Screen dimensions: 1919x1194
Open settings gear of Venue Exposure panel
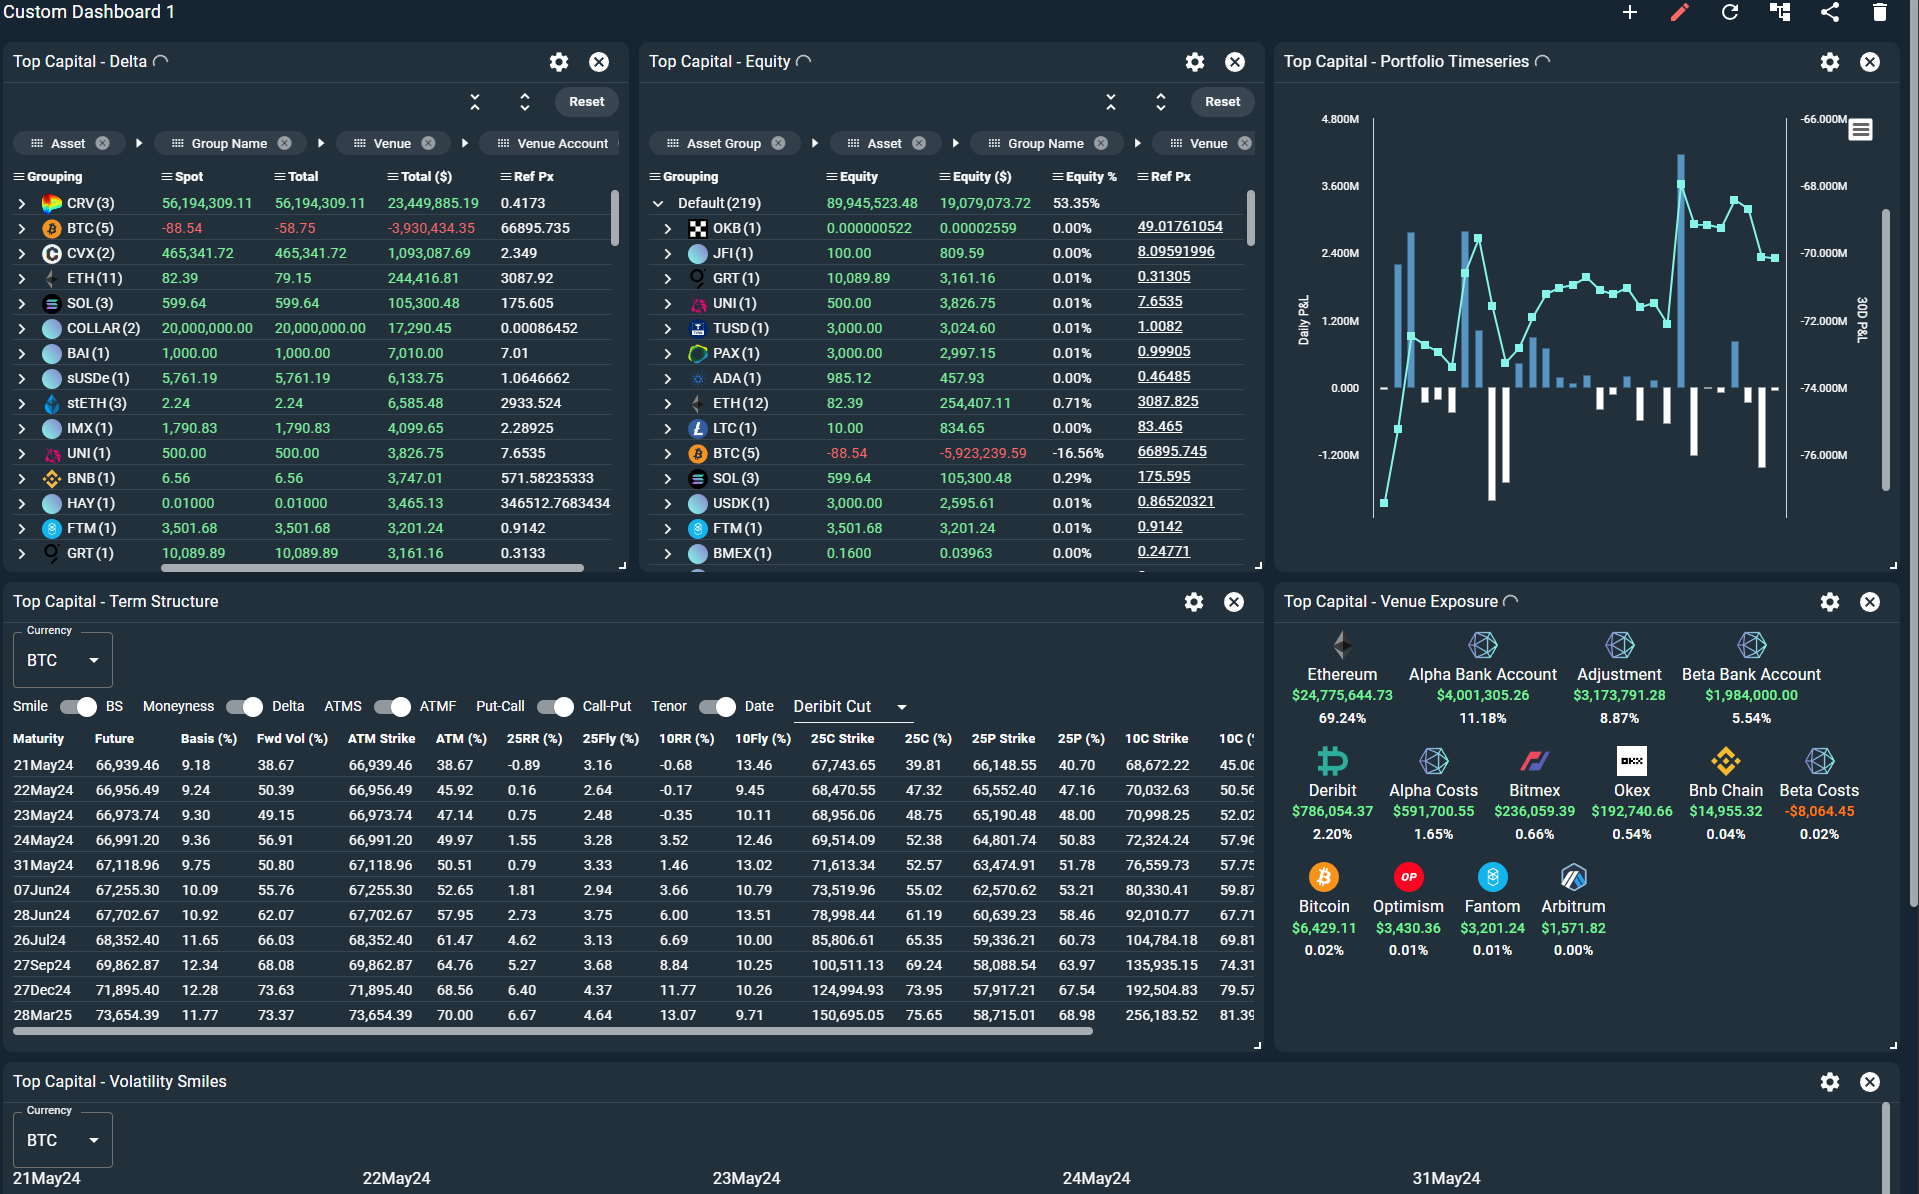coord(1830,602)
